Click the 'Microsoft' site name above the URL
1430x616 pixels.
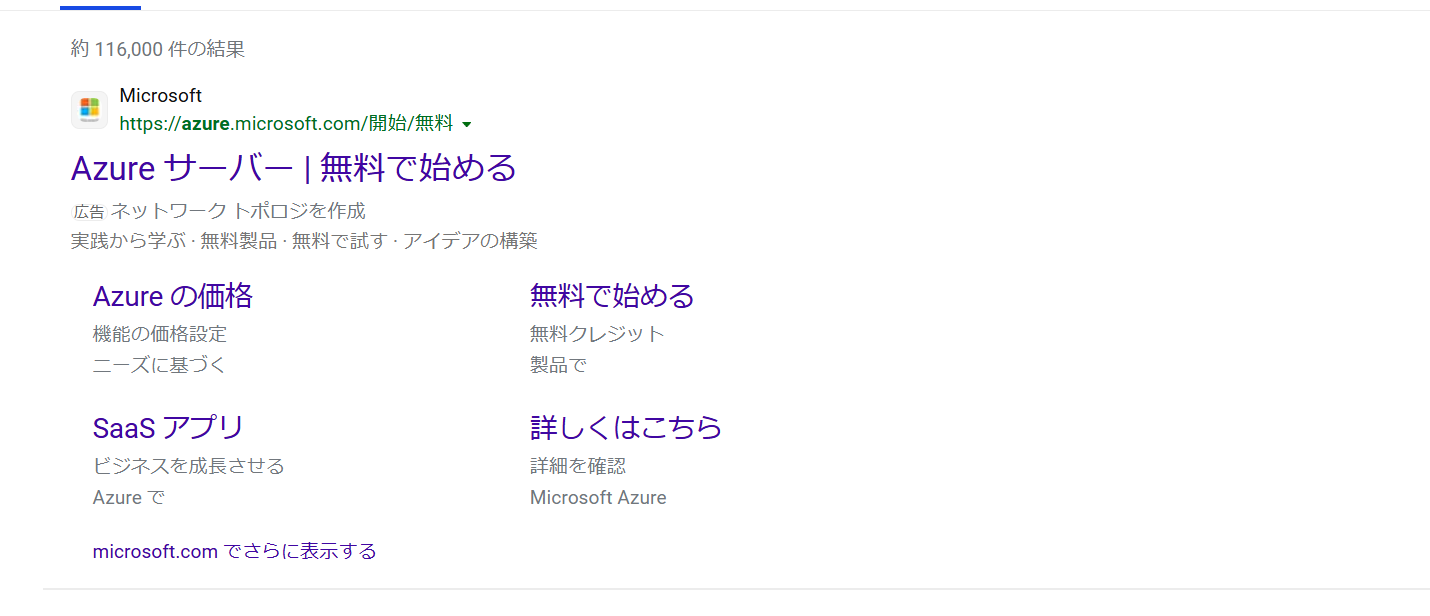pyautogui.click(x=160, y=96)
